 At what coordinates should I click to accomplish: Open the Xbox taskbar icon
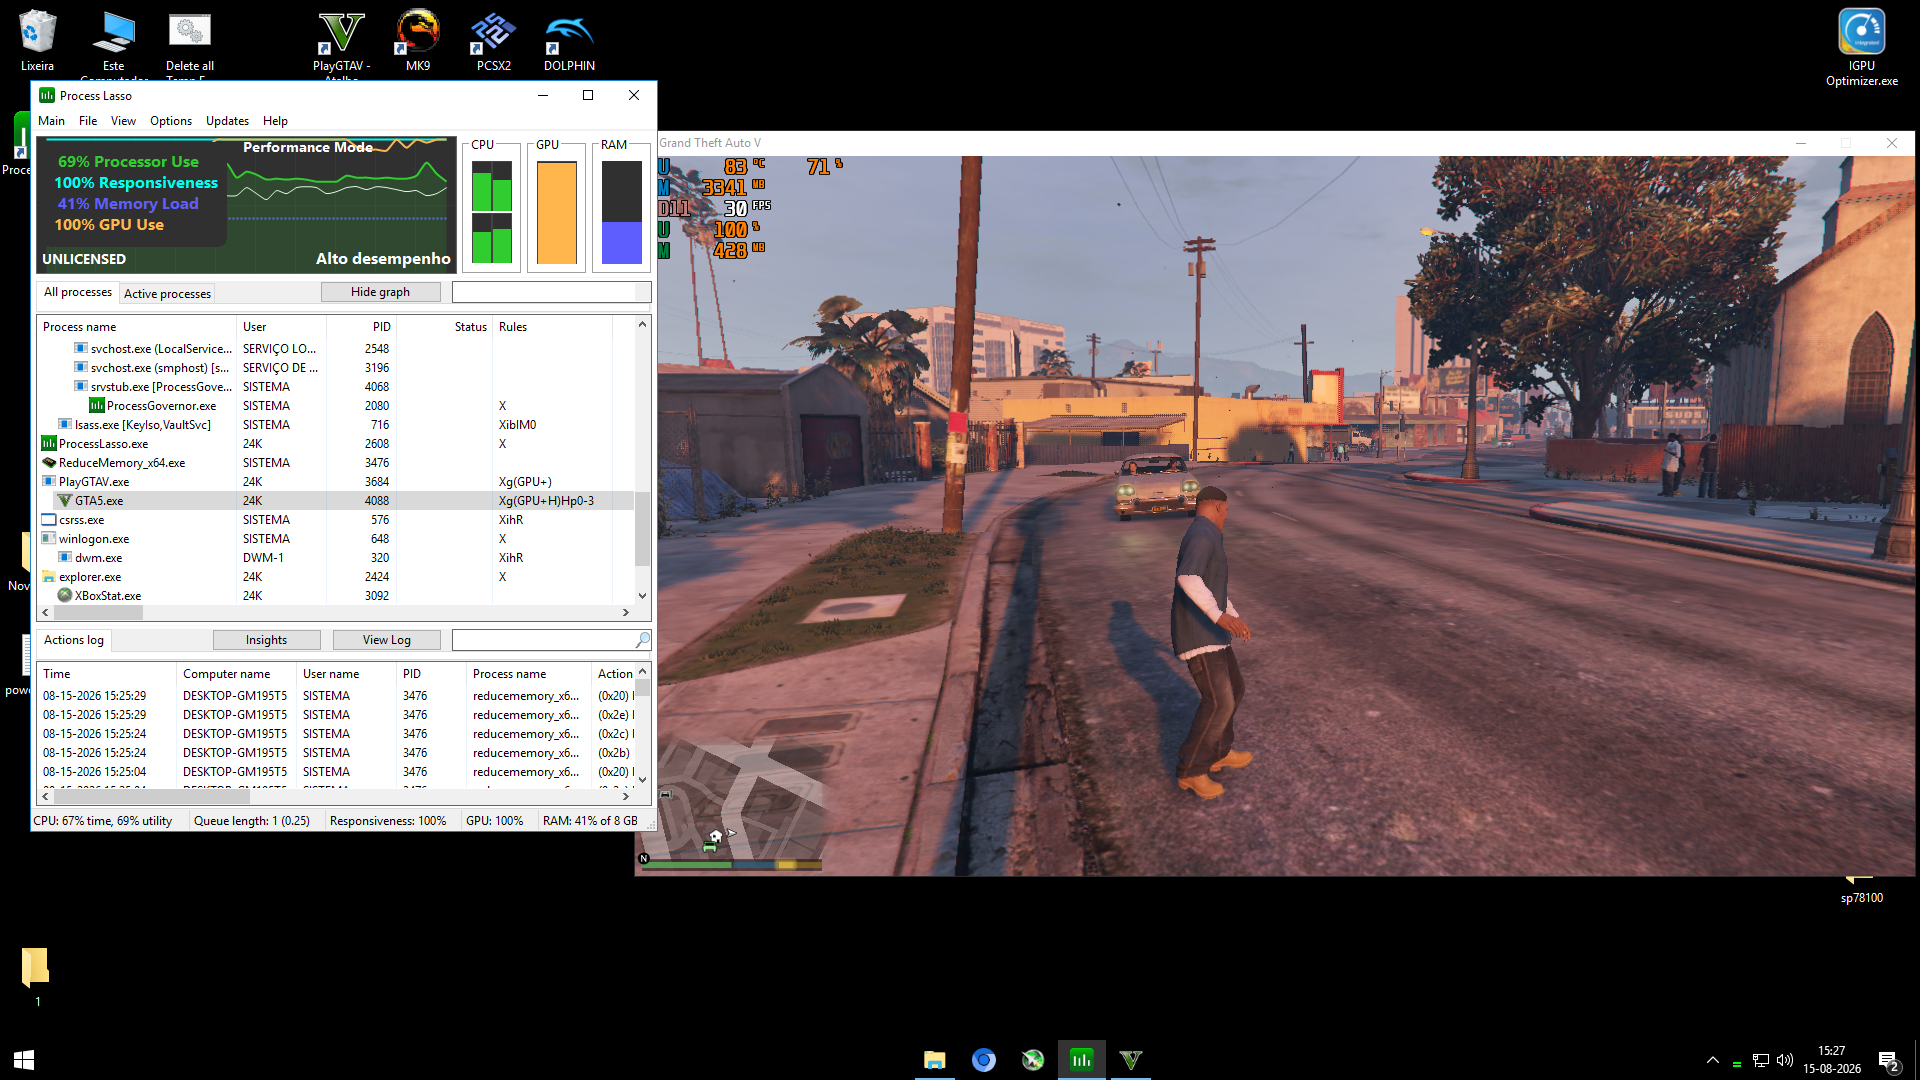[x=1033, y=1060]
